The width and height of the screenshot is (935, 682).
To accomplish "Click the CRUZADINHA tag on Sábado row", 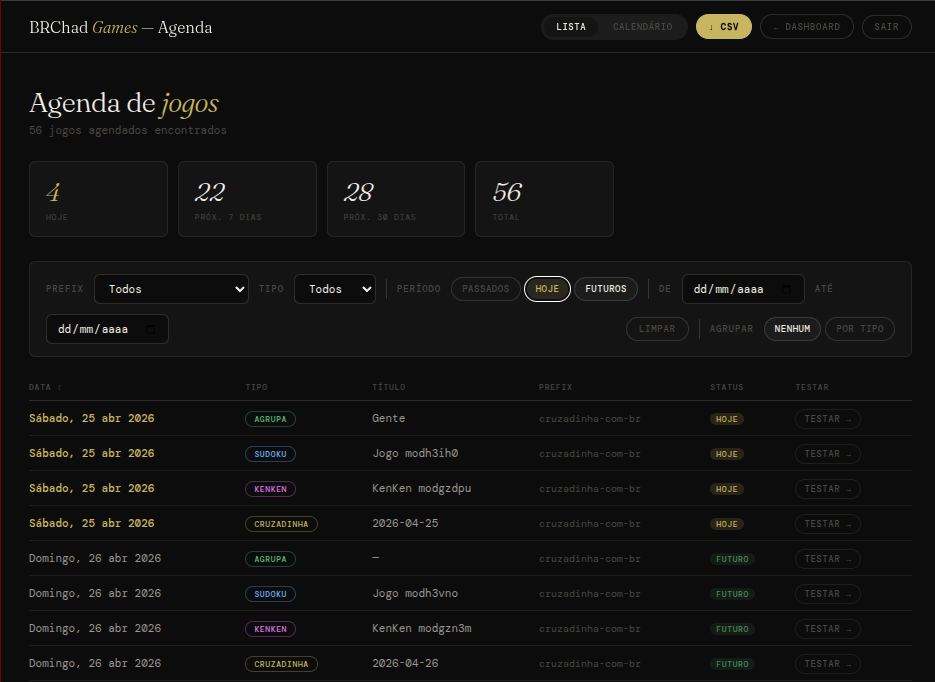I will coord(281,524).
